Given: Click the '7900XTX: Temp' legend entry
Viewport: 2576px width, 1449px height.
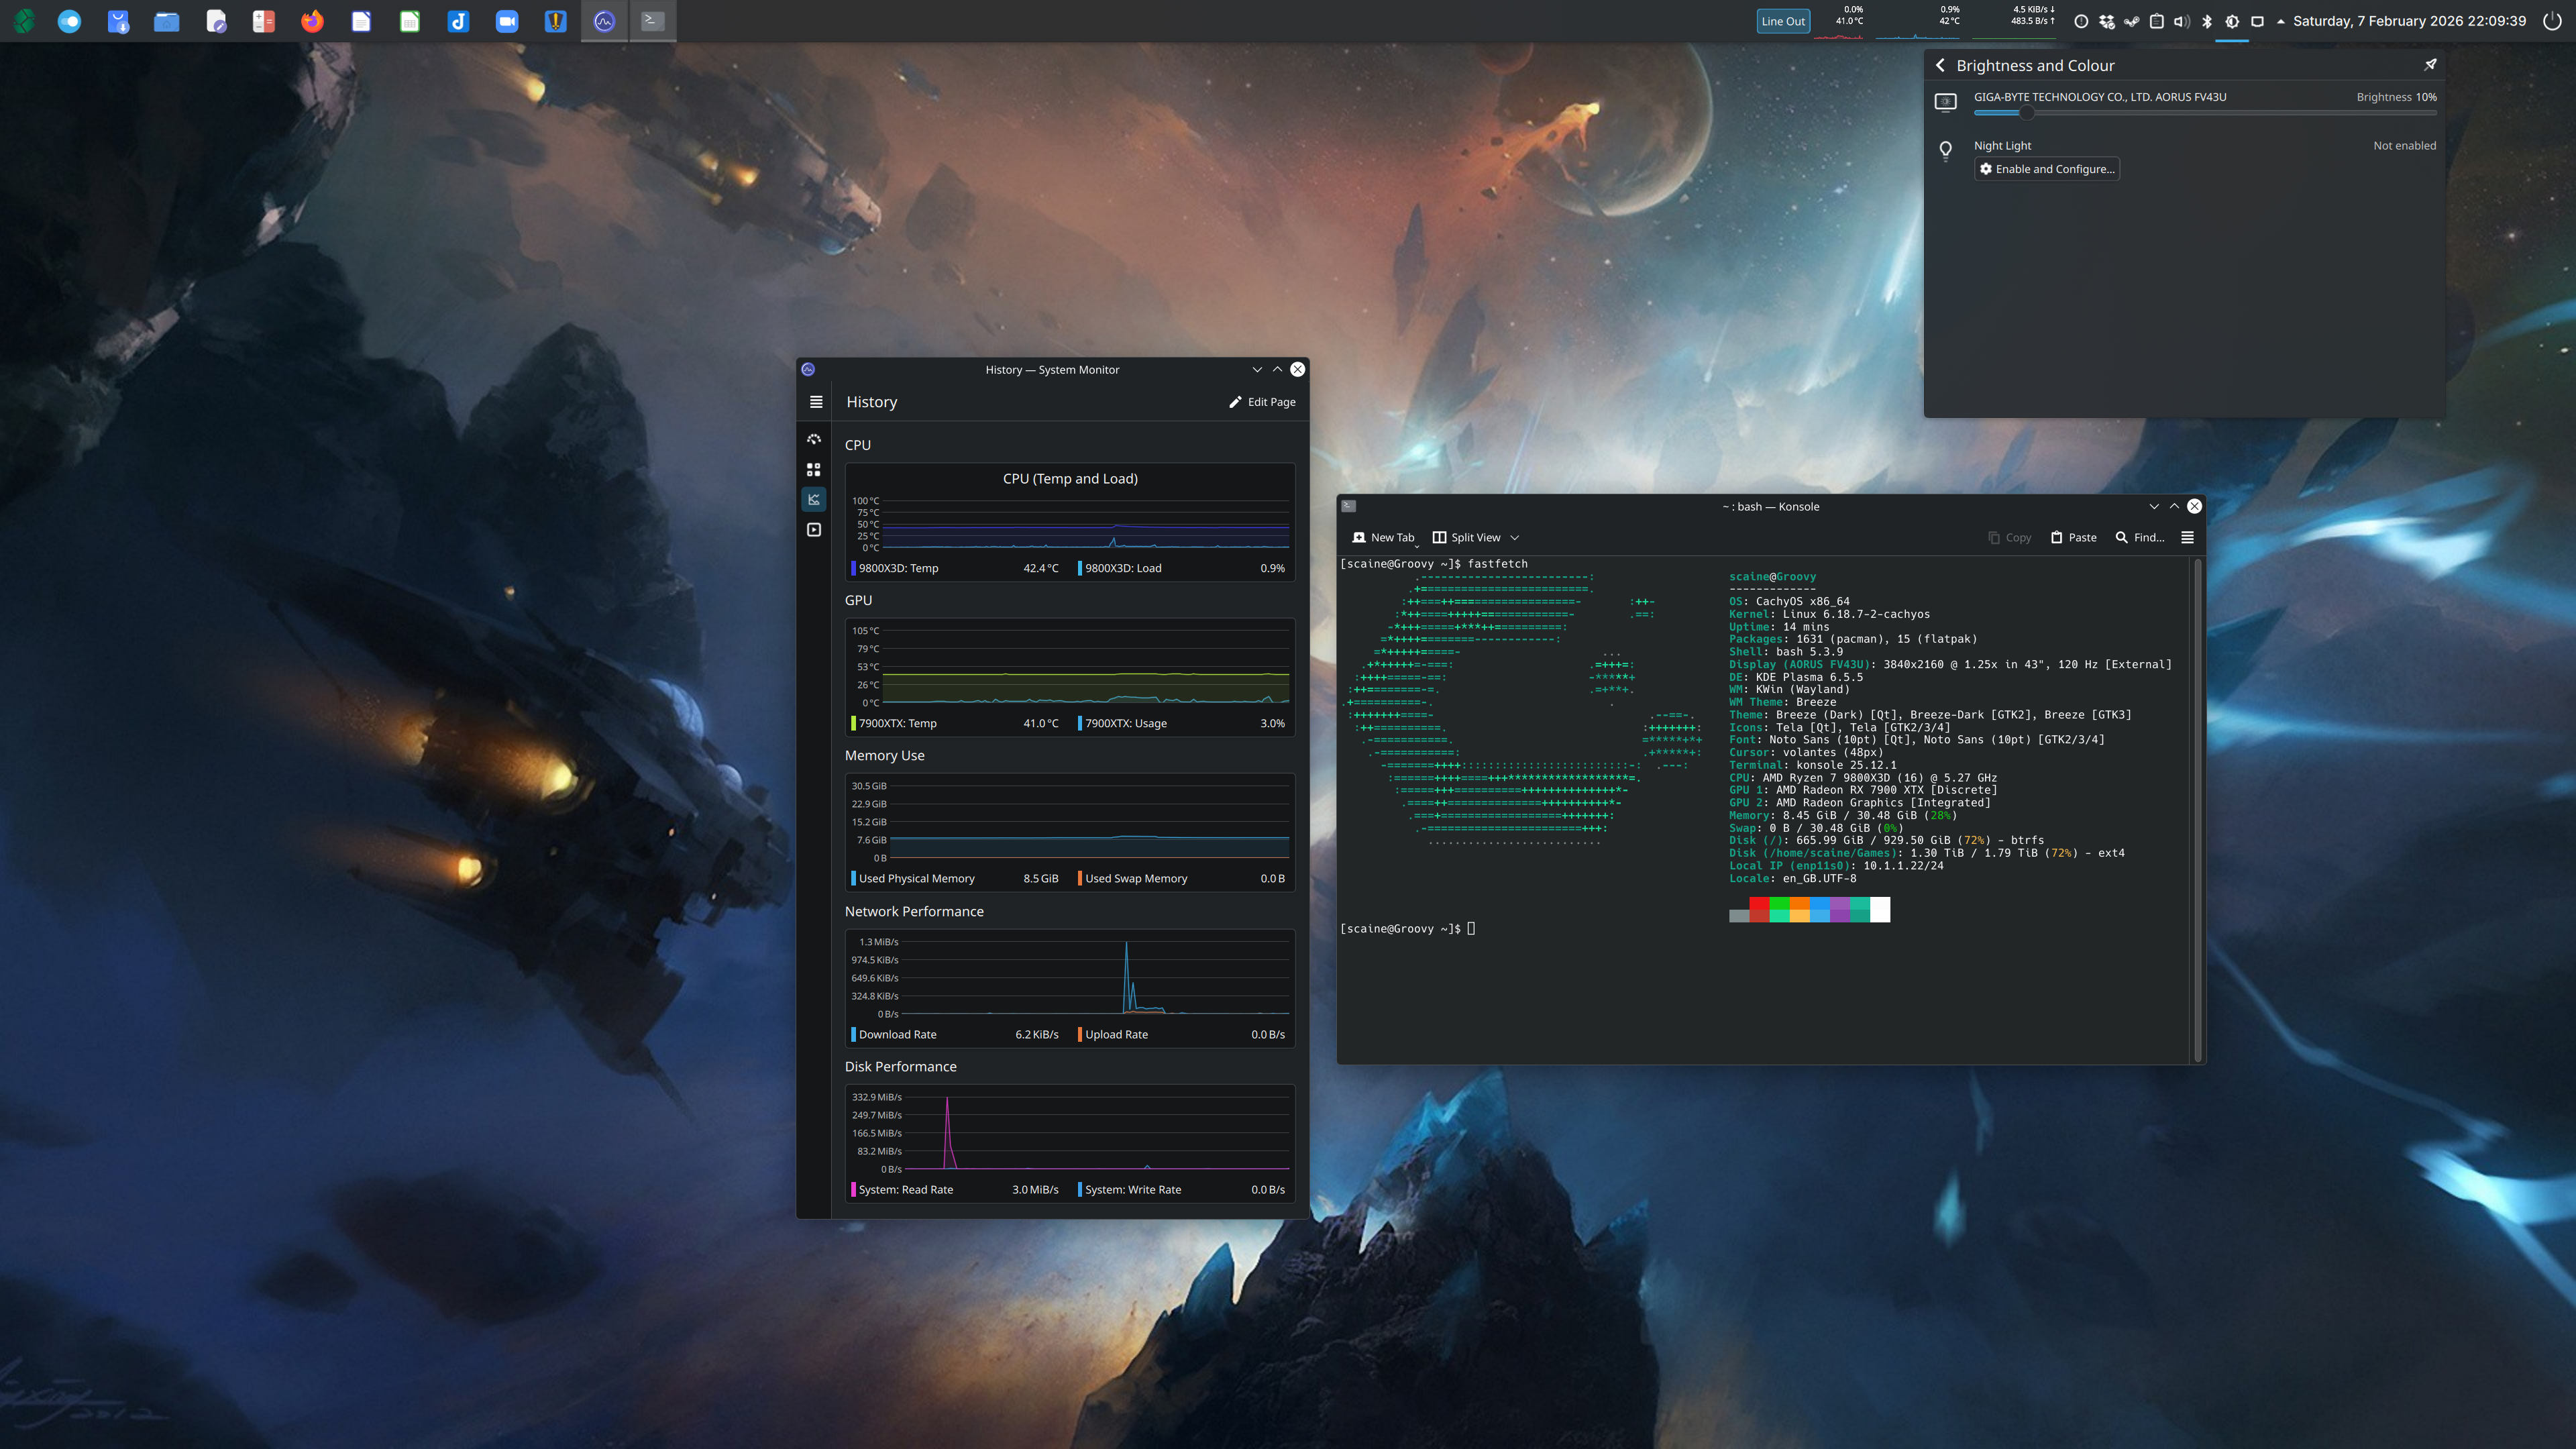Looking at the screenshot, I should (955, 723).
